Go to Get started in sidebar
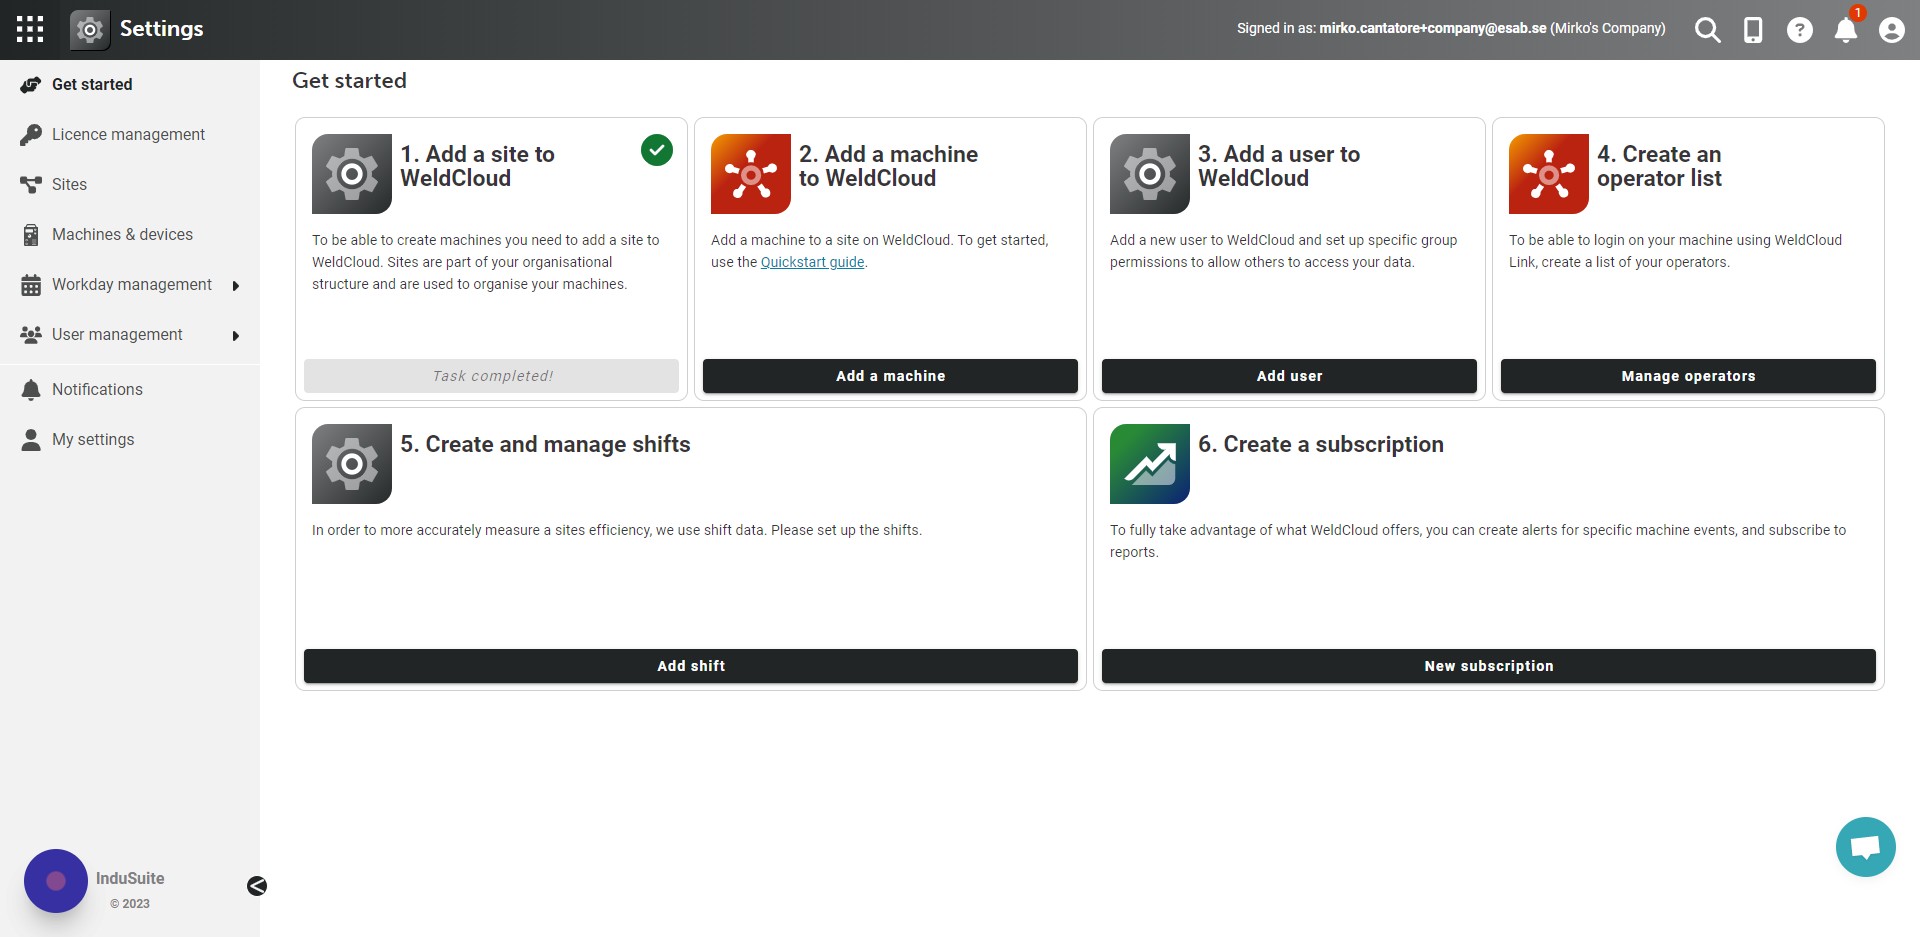The height and width of the screenshot is (937, 1920). (130, 85)
